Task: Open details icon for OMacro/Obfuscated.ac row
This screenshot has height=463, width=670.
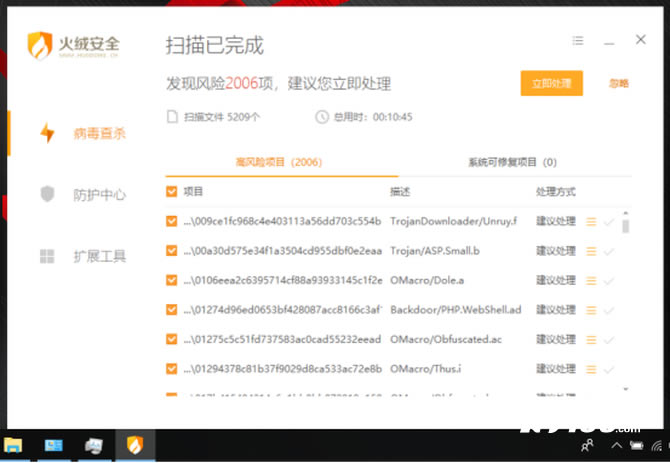Action: pos(591,340)
